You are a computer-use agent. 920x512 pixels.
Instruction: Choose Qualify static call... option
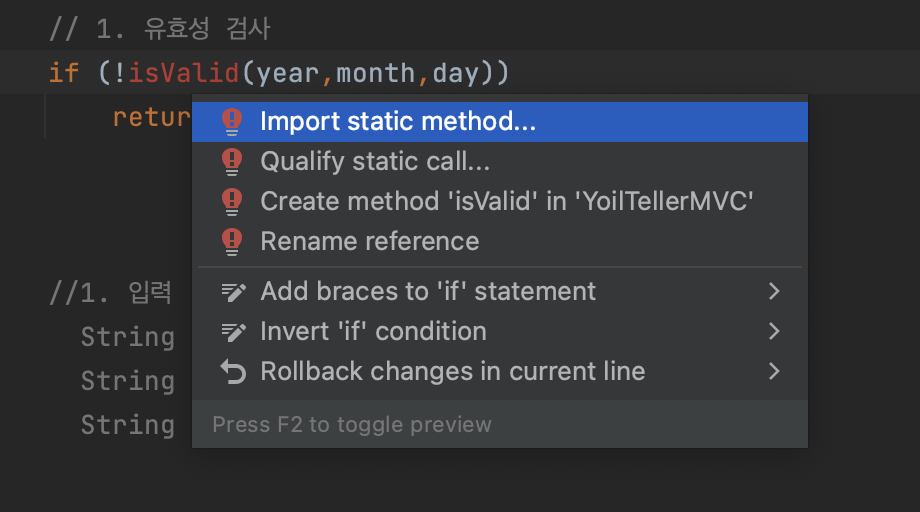[x=500, y=161]
